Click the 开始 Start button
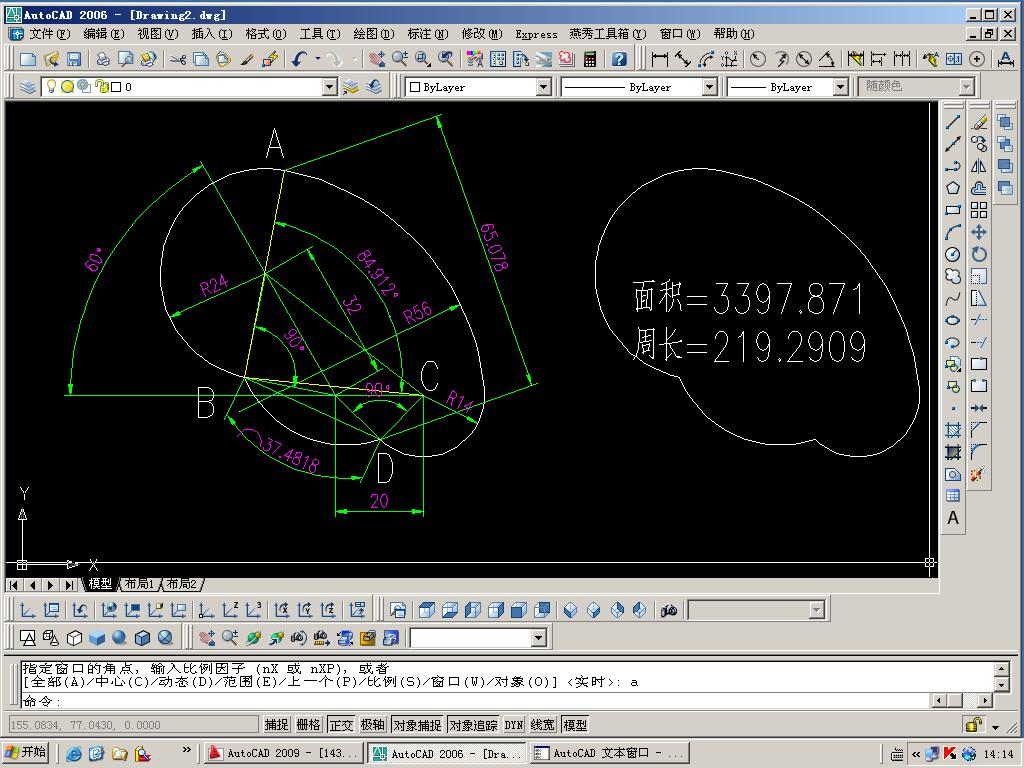This screenshot has height=768, width=1024. (26, 752)
